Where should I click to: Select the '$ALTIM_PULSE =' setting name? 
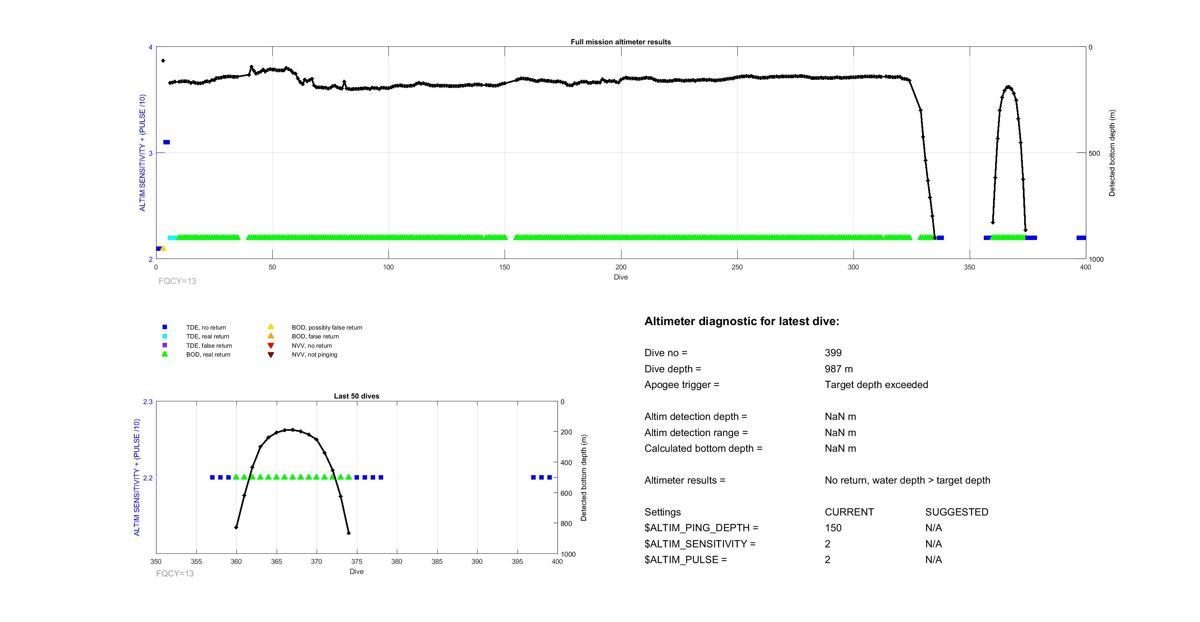pyautogui.click(x=686, y=560)
